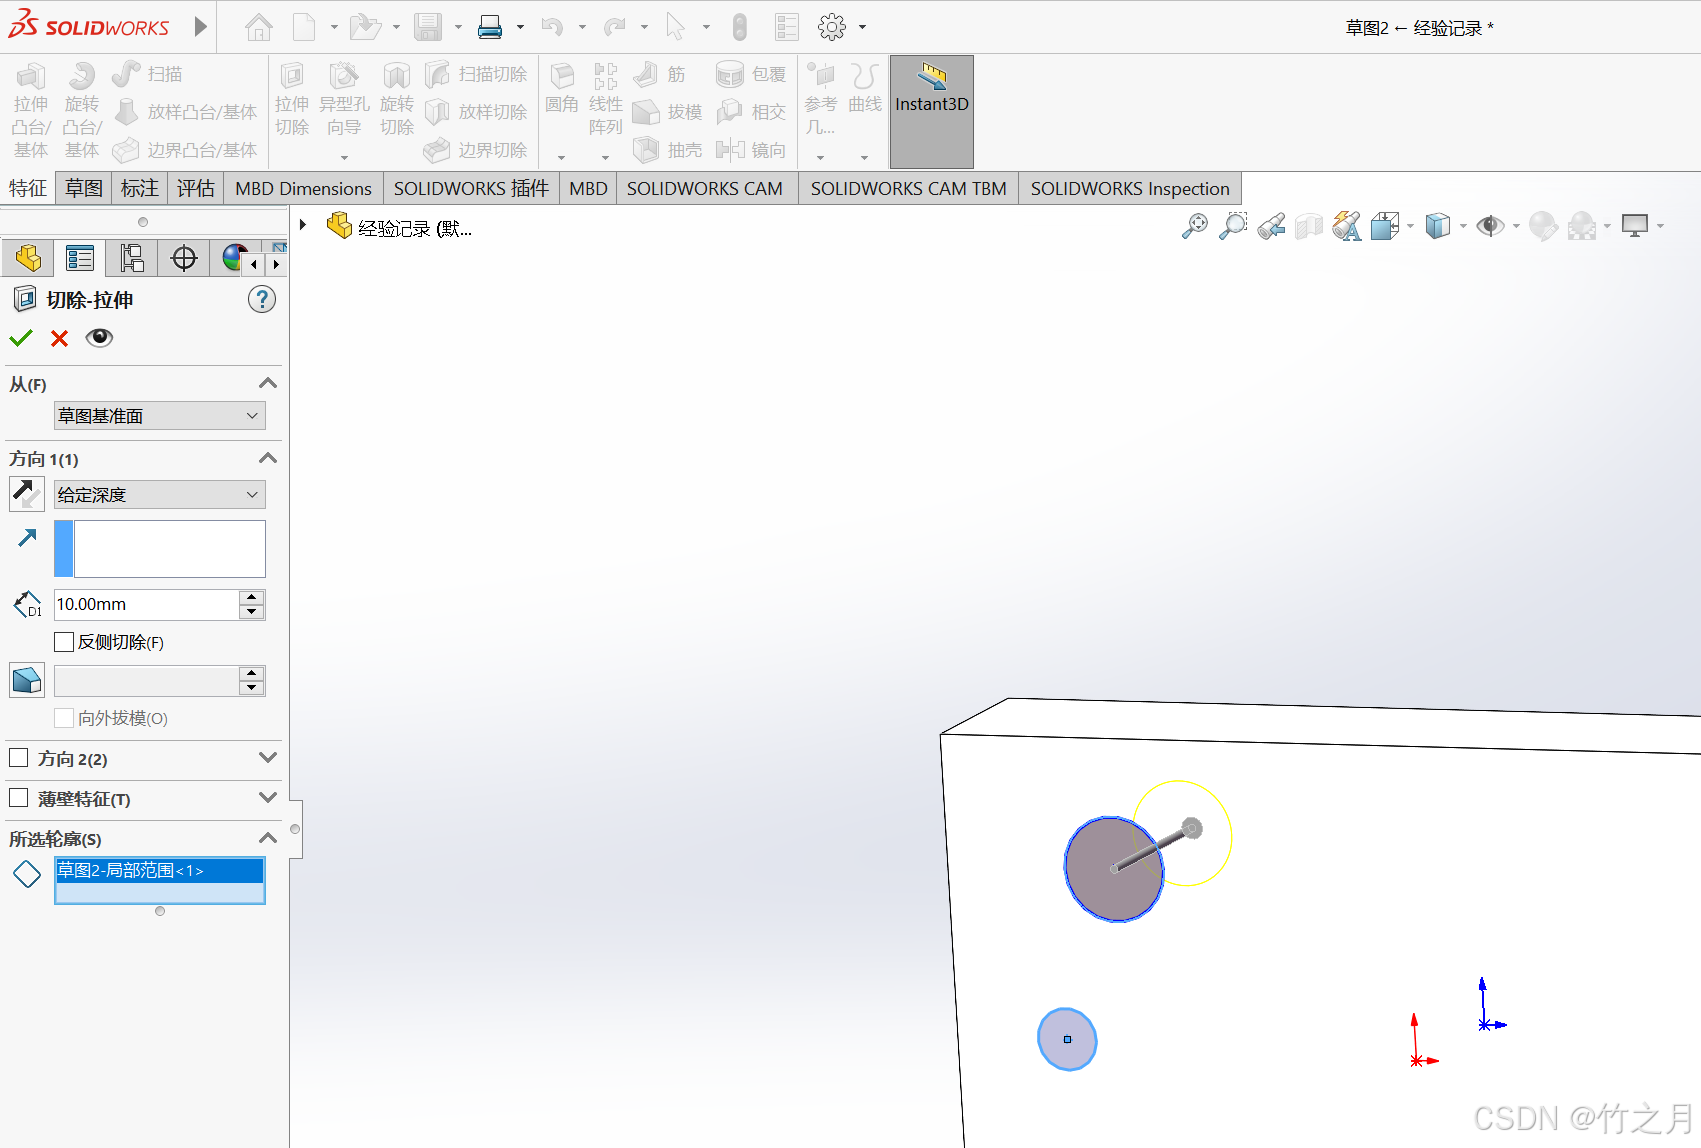The height and width of the screenshot is (1148, 1701).
Task: Open FeatureManager design tree tab
Action: coord(28,258)
